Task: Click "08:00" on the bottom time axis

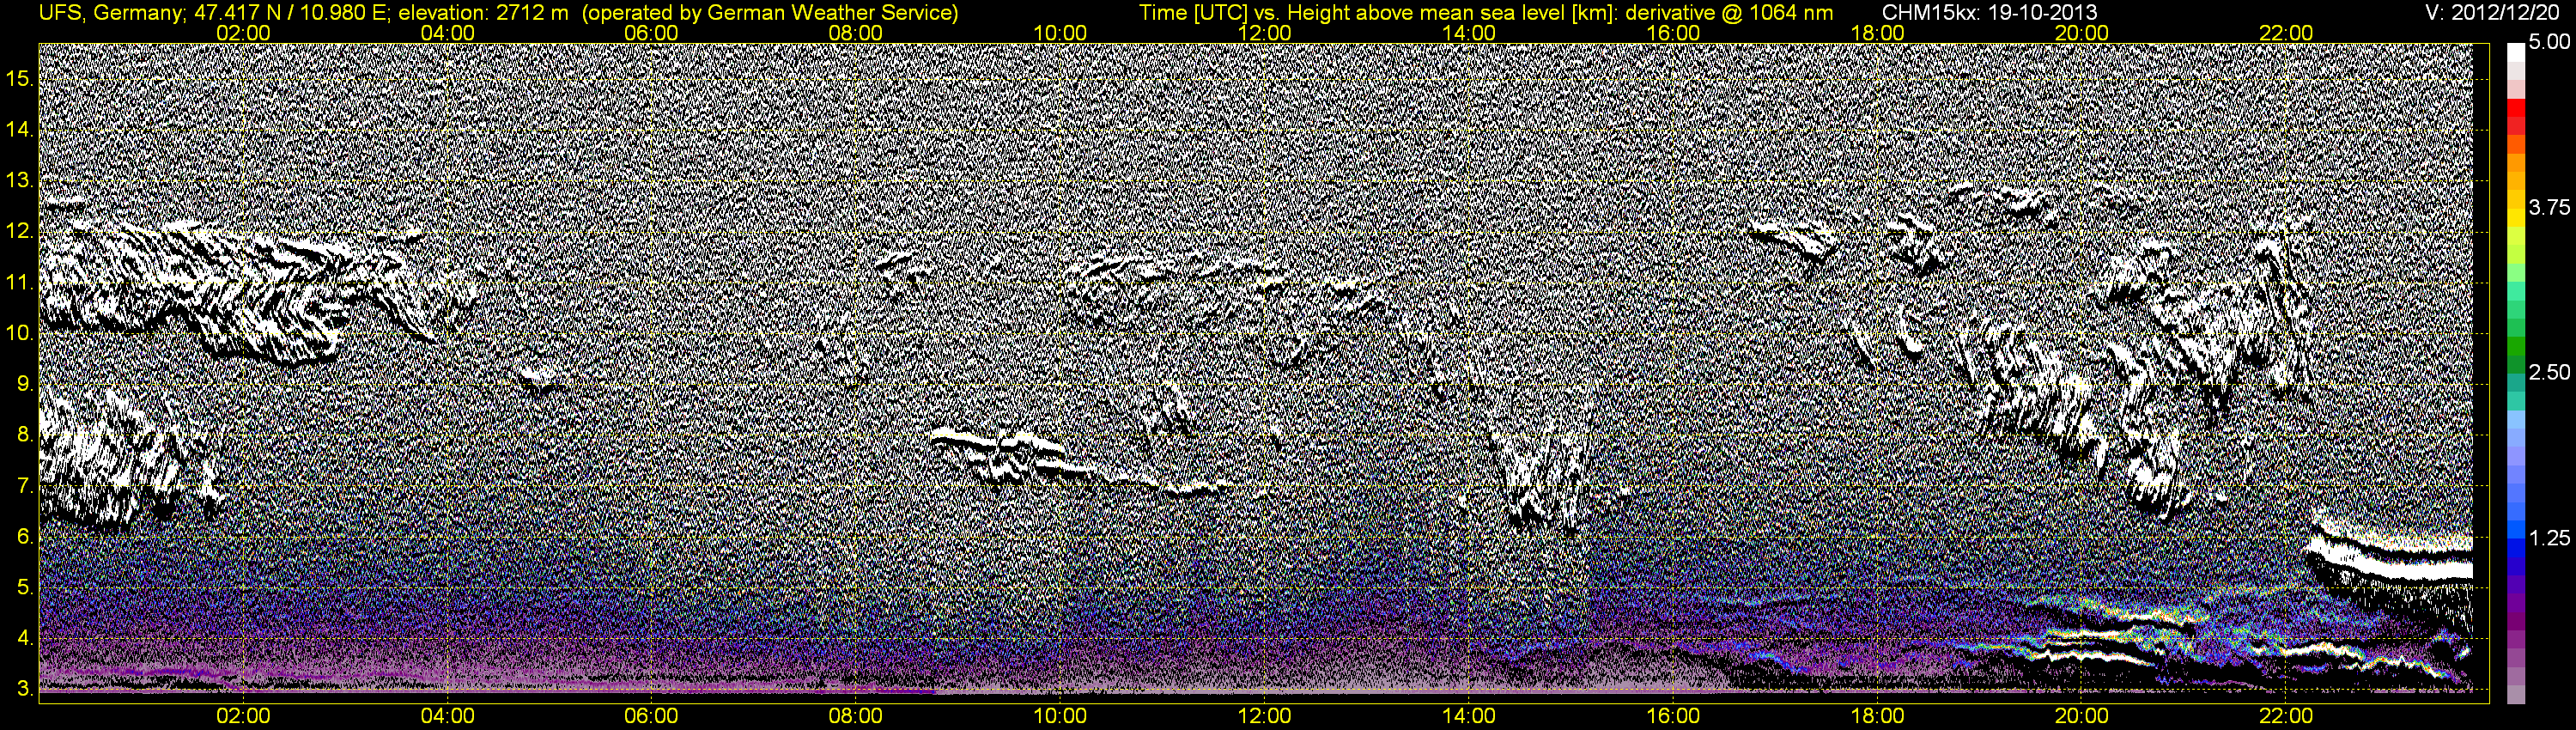Action: (856, 716)
